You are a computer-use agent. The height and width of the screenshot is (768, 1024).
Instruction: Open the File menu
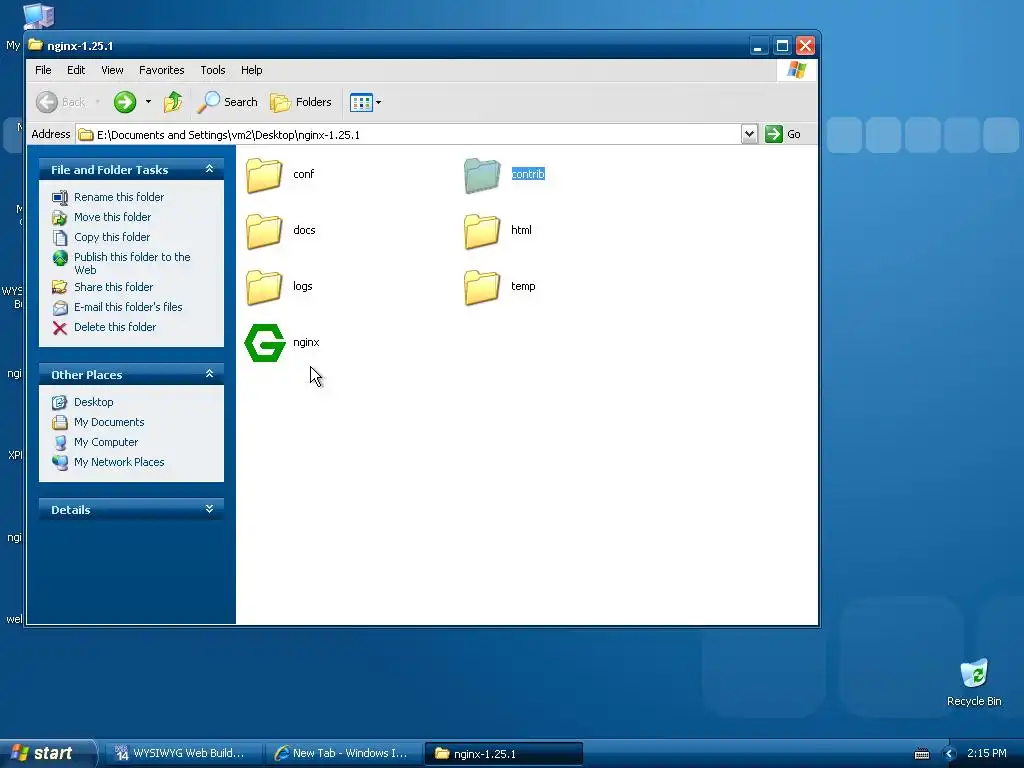[x=43, y=70]
